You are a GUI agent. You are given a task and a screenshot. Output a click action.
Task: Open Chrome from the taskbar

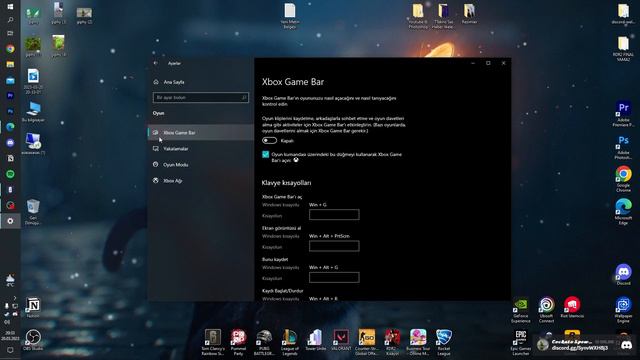[x=10, y=49]
